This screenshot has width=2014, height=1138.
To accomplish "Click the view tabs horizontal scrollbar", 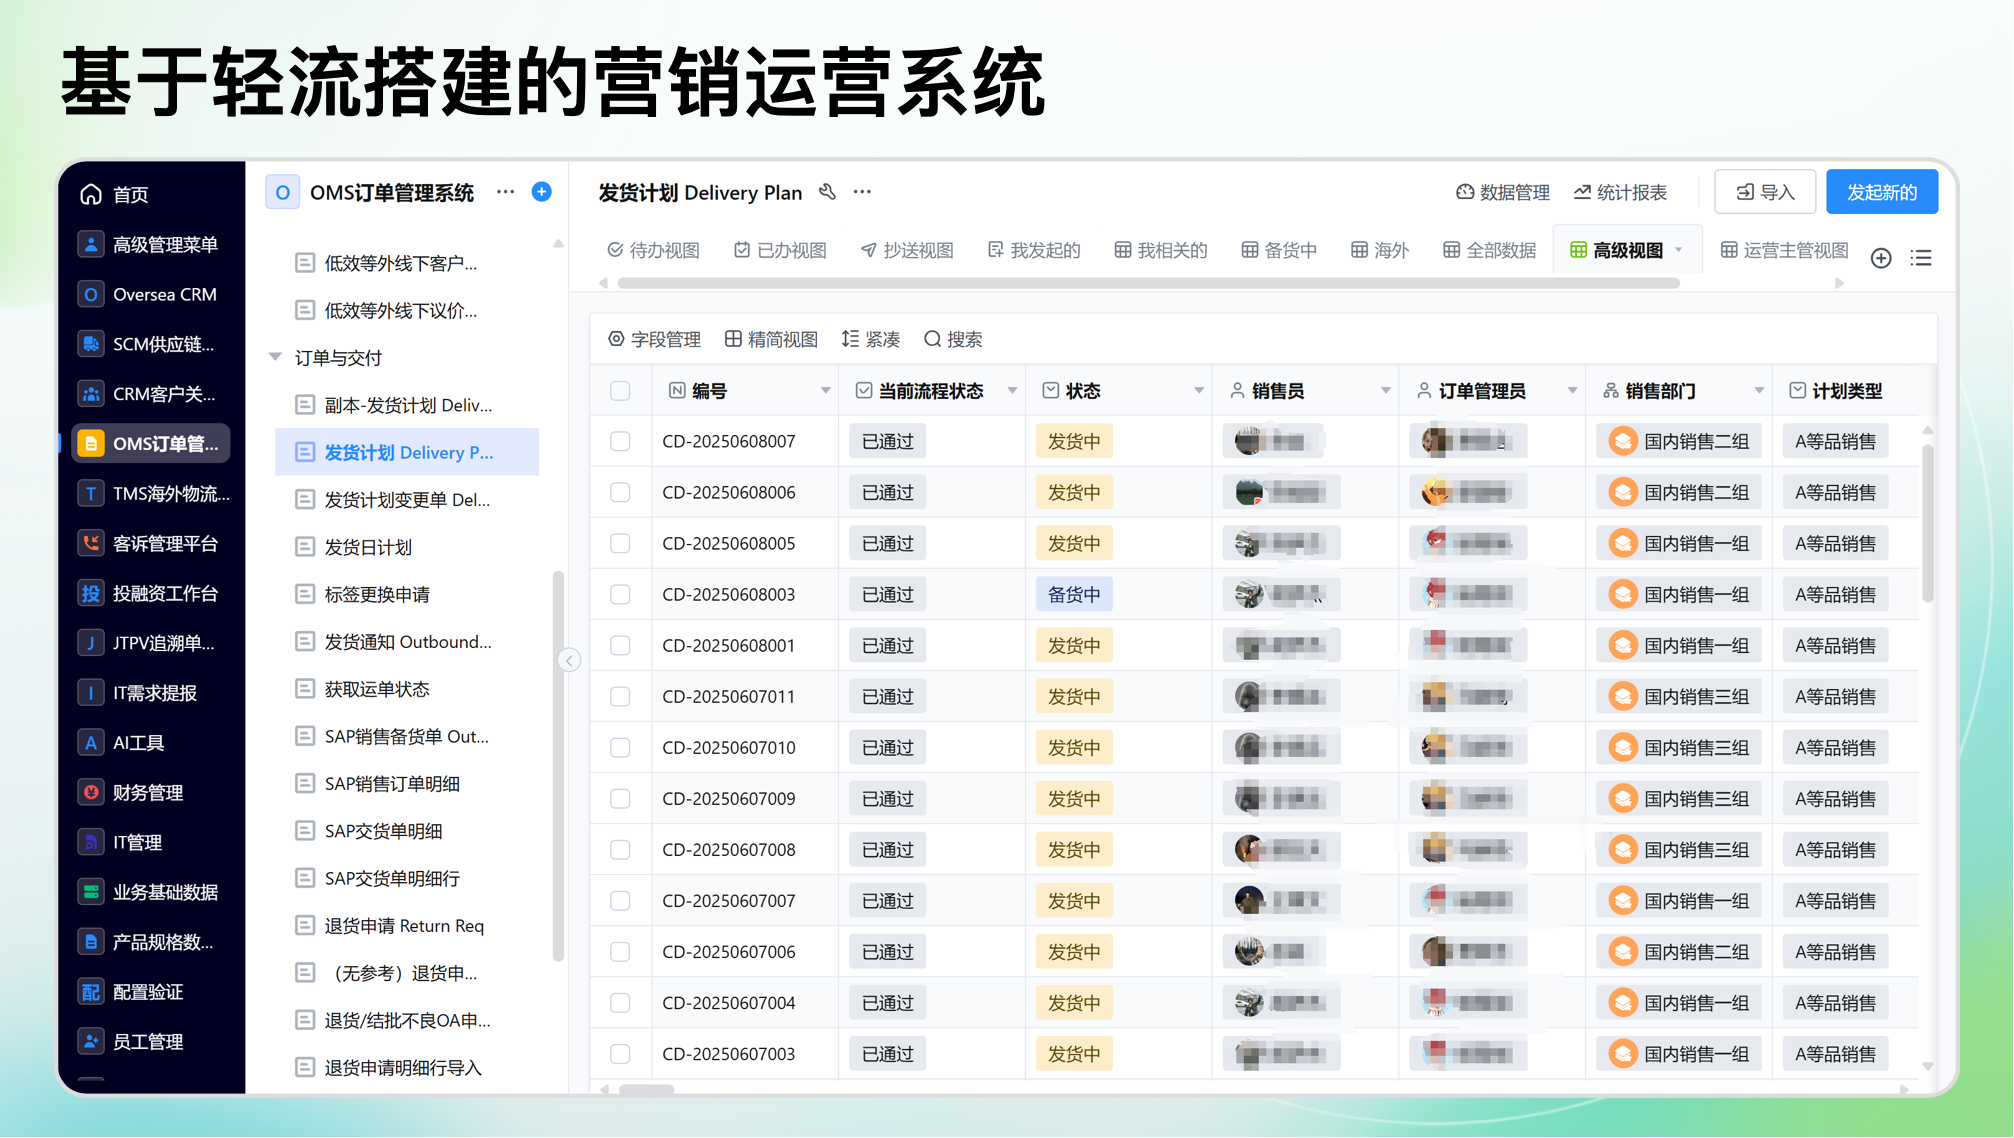I will [x=1148, y=283].
